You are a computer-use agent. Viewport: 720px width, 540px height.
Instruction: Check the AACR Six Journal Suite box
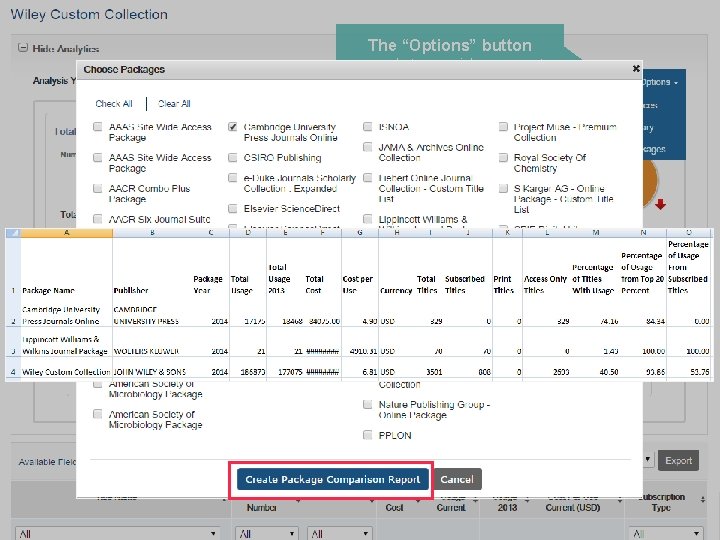click(x=97, y=219)
